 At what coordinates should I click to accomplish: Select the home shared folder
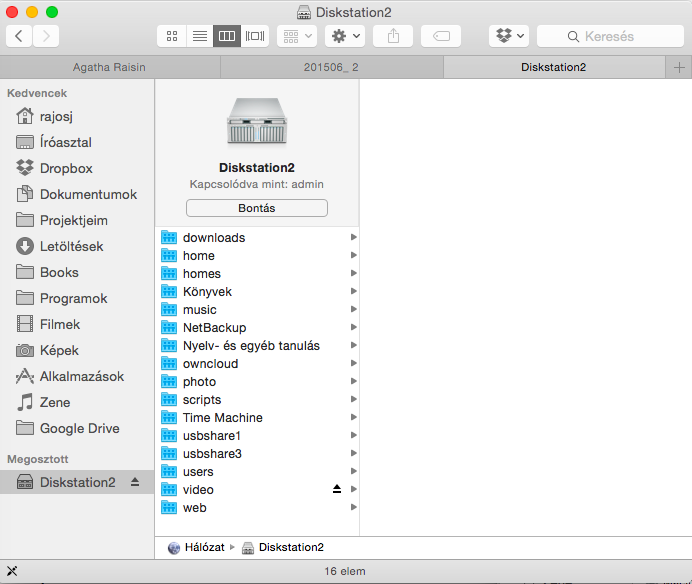click(257, 256)
